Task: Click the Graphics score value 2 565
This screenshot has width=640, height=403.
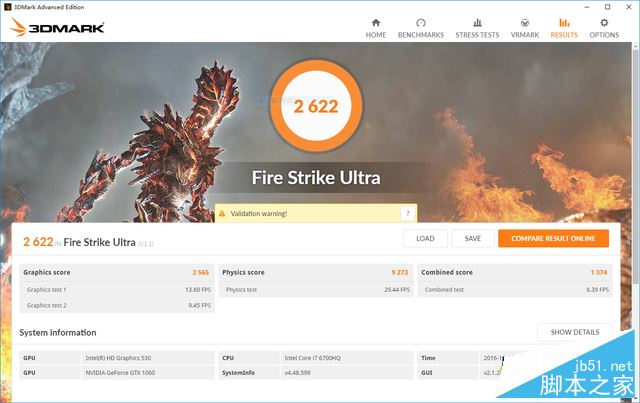Action: (201, 272)
